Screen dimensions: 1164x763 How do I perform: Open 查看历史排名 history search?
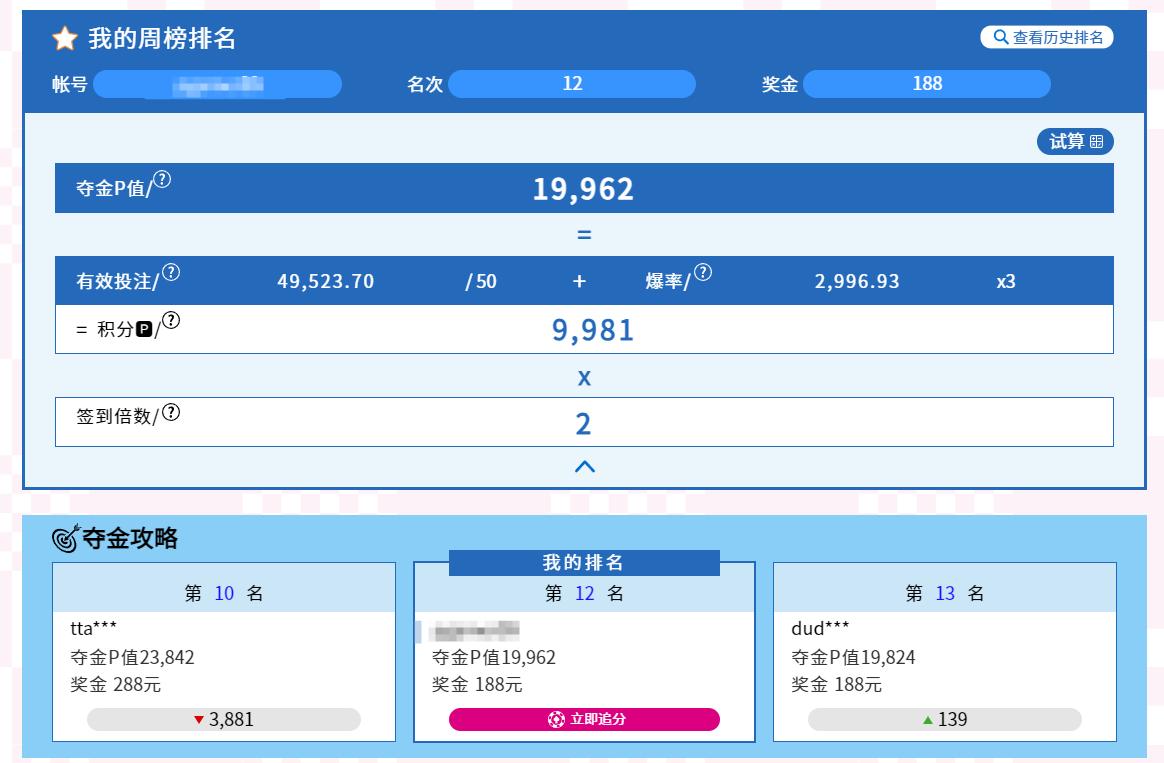[1047, 38]
